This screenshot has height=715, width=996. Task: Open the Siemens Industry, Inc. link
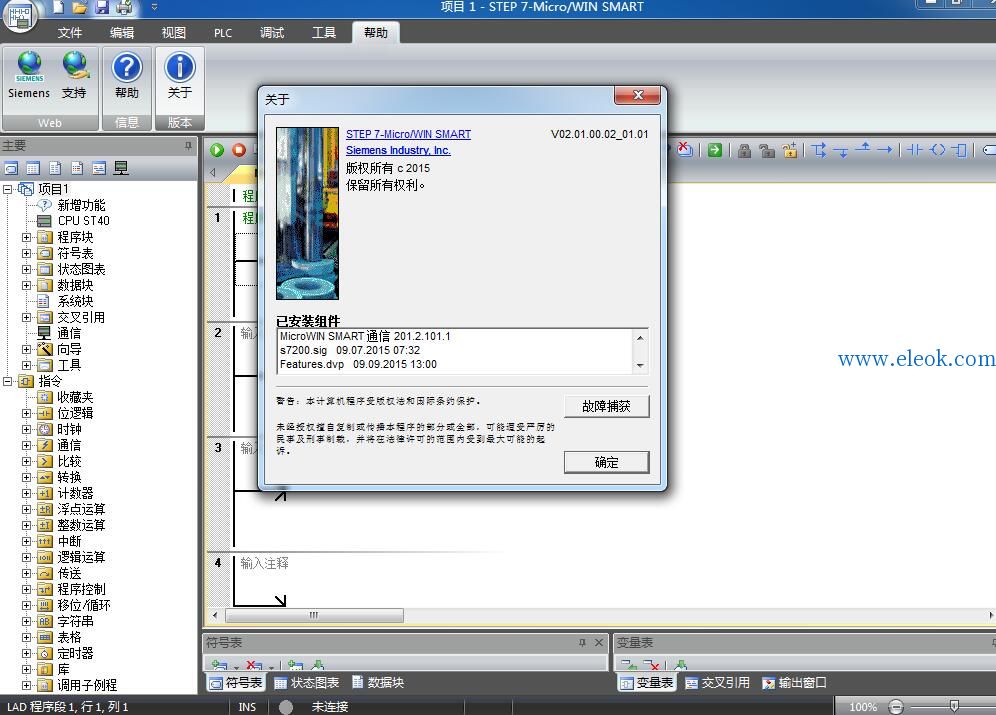pos(398,150)
